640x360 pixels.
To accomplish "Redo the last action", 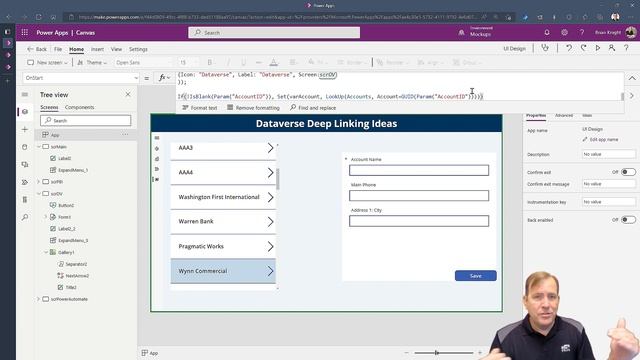I will click(x=584, y=48).
